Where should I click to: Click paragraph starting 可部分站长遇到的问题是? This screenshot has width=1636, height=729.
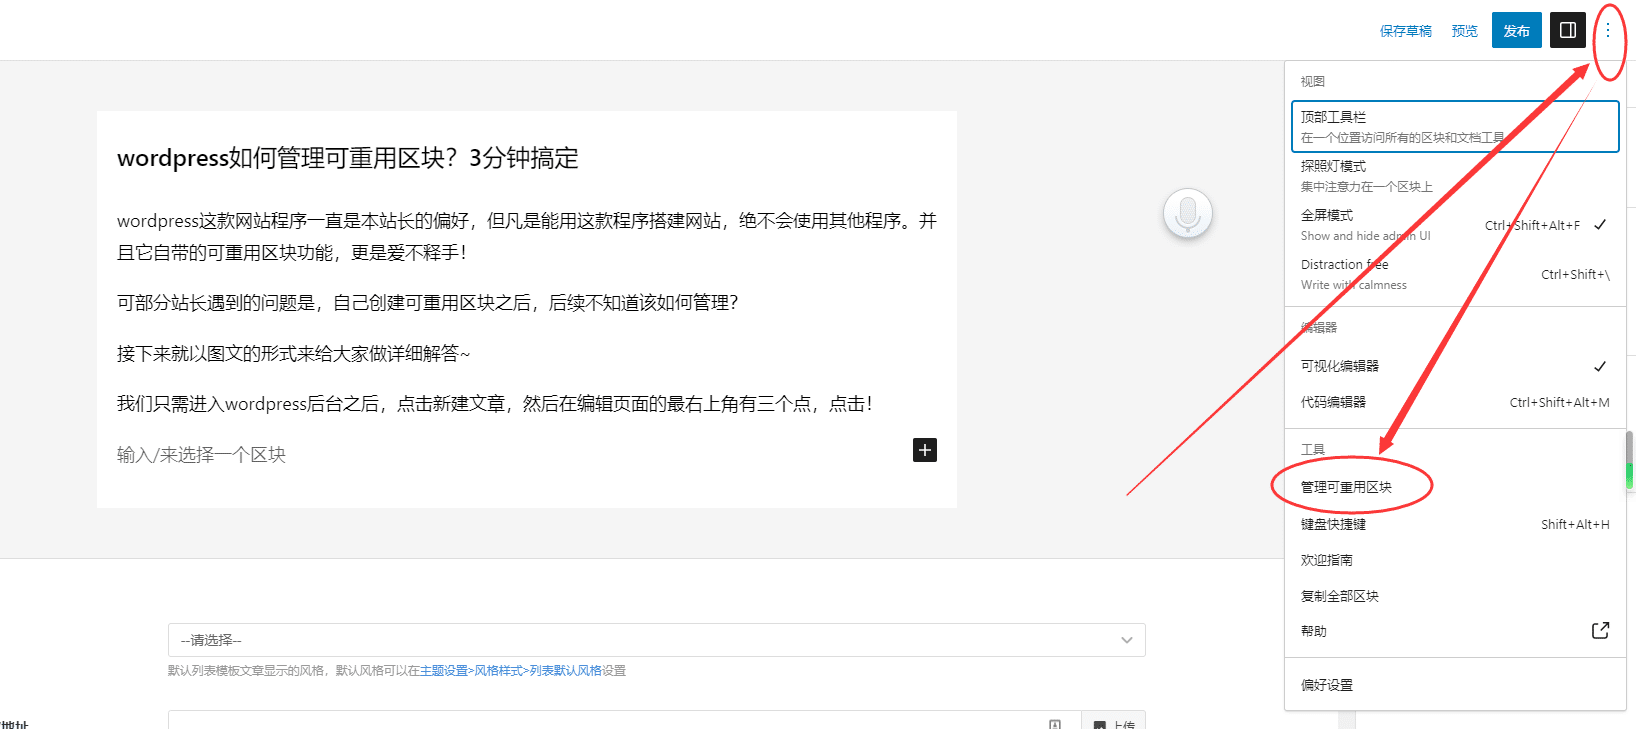(x=427, y=303)
